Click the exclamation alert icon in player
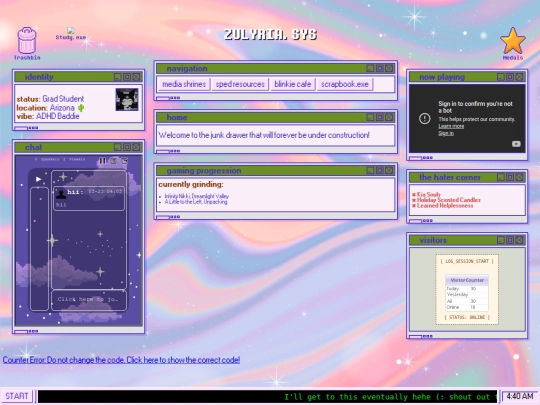This screenshot has height=405, width=540. pos(425,118)
